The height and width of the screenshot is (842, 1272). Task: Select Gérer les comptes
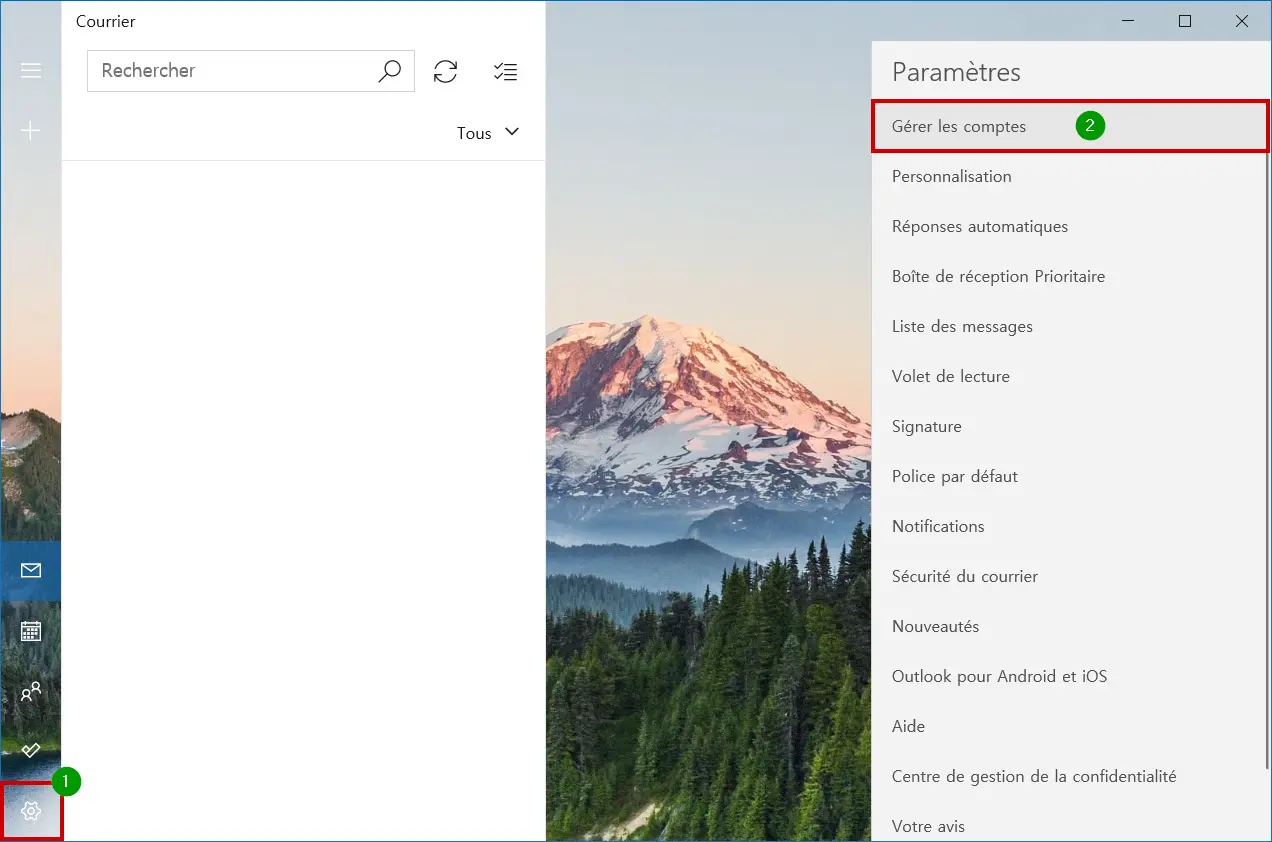click(959, 127)
